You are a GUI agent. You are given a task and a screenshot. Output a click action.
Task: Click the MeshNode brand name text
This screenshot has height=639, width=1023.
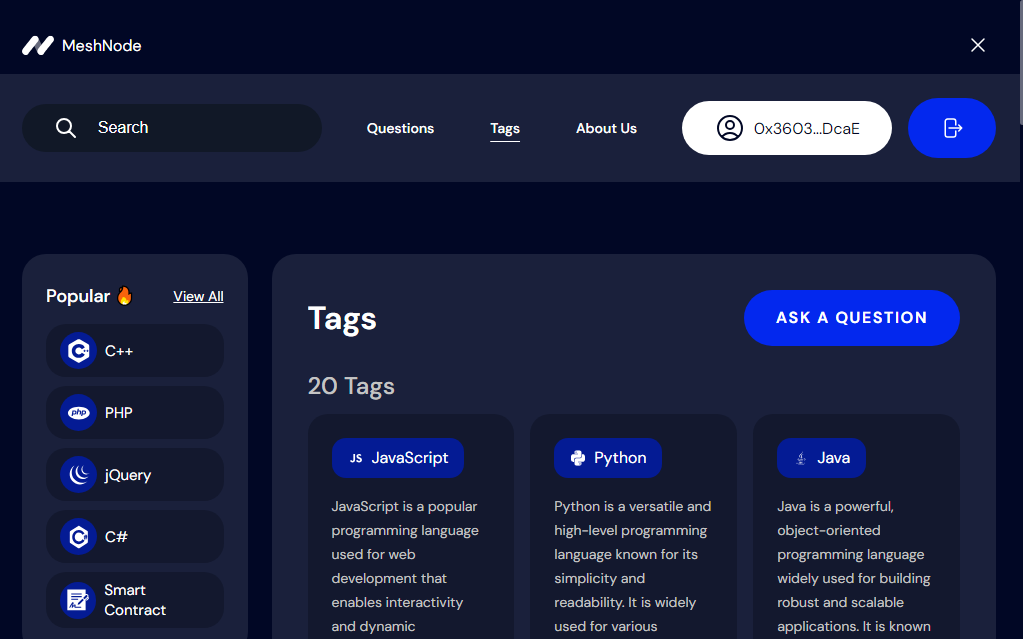coord(102,46)
